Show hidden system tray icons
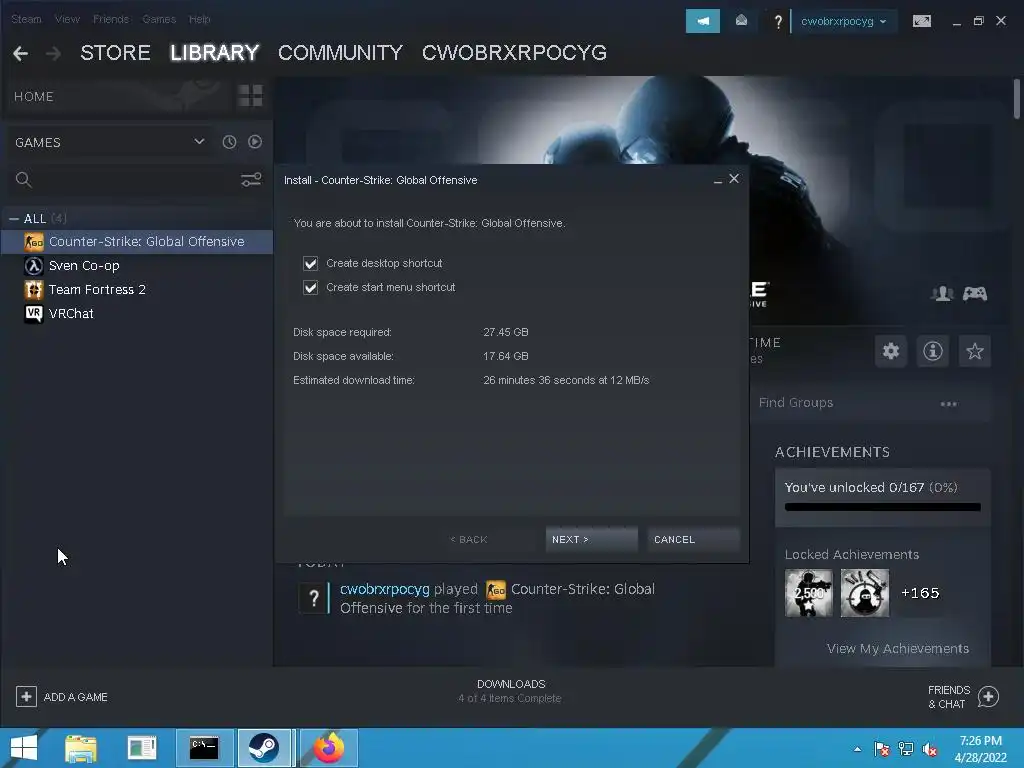 click(857, 749)
